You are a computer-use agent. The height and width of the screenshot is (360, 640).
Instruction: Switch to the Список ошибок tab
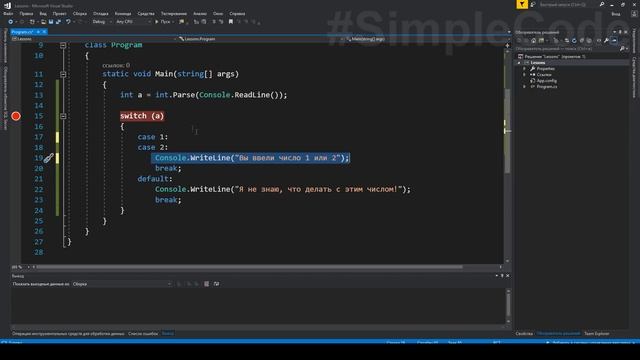click(x=143, y=334)
